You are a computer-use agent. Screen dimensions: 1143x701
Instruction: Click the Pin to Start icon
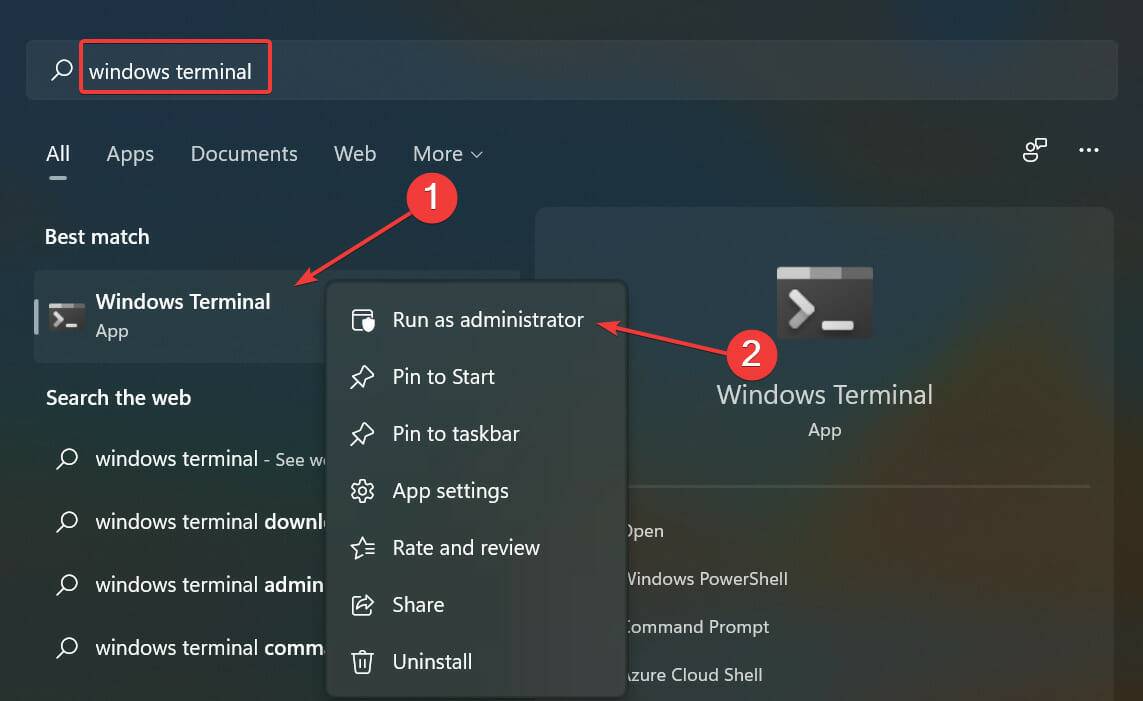(x=362, y=377)
